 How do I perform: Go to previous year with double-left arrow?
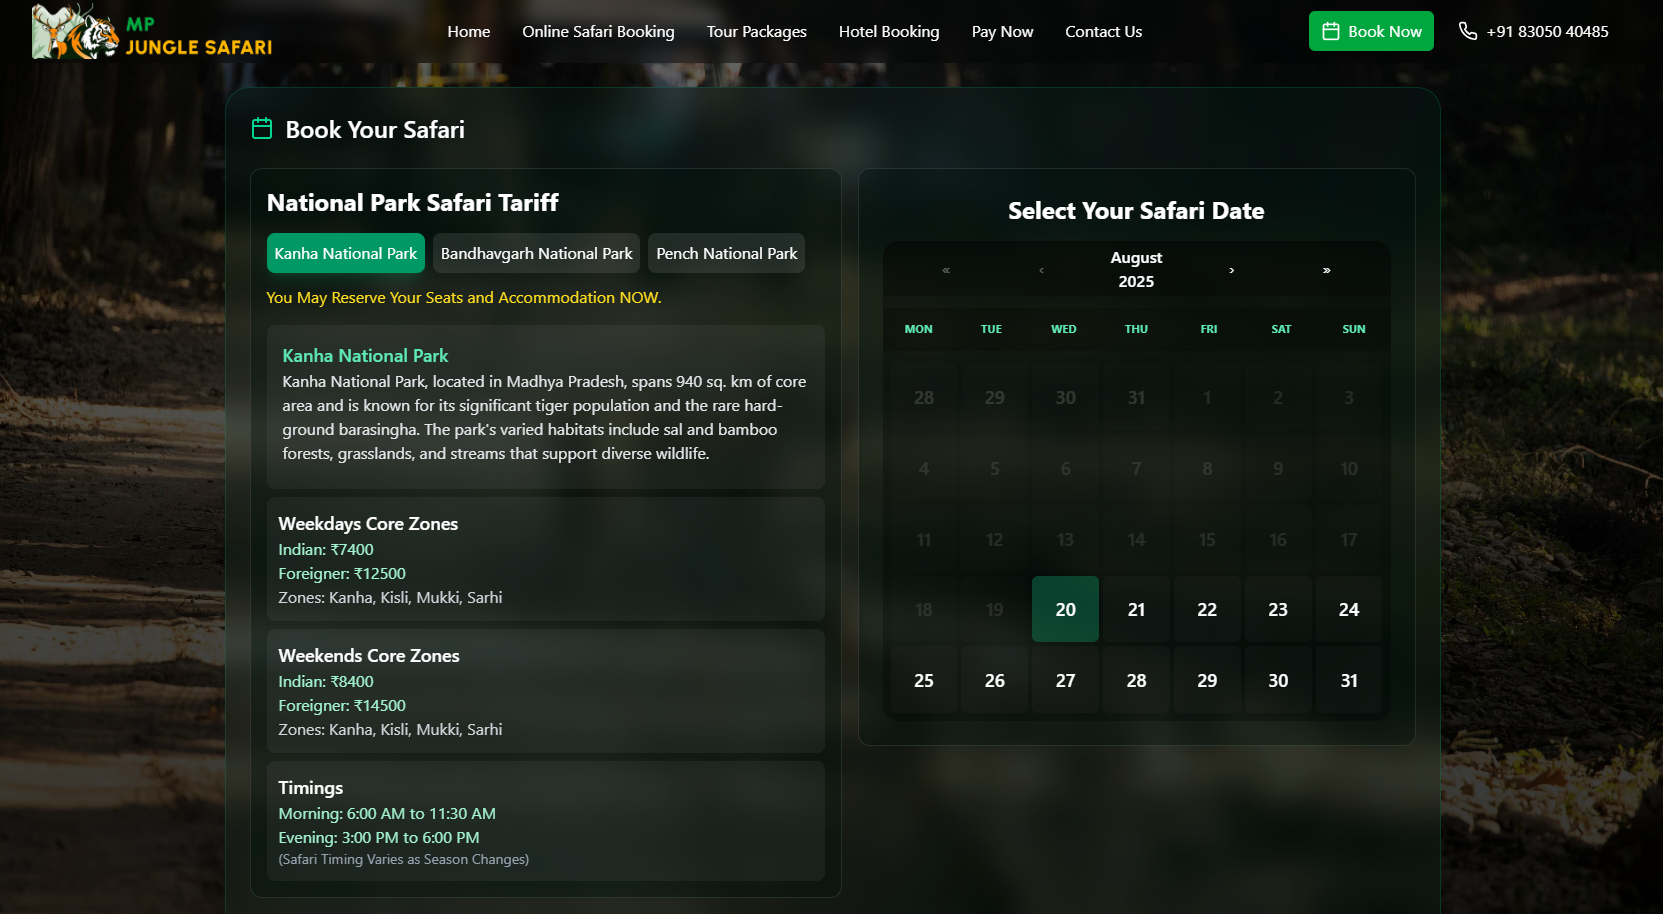tap(946, 270)
